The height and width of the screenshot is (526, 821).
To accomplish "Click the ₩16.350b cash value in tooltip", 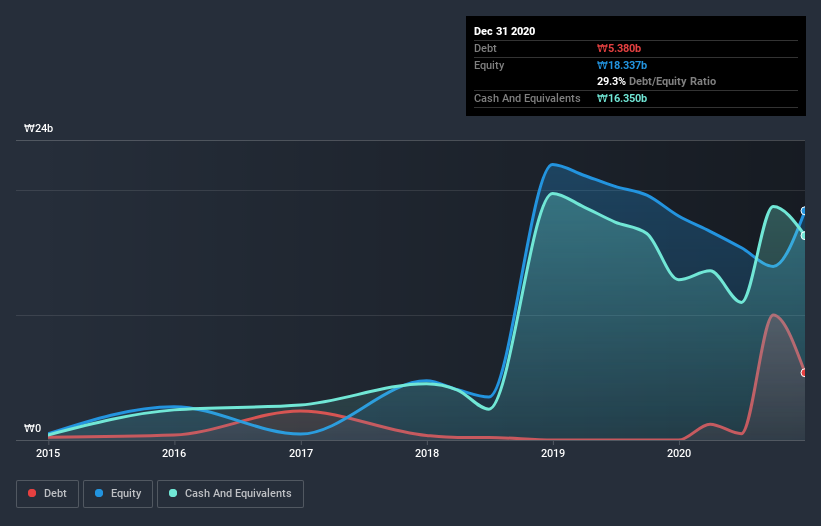I will (622, 98).
